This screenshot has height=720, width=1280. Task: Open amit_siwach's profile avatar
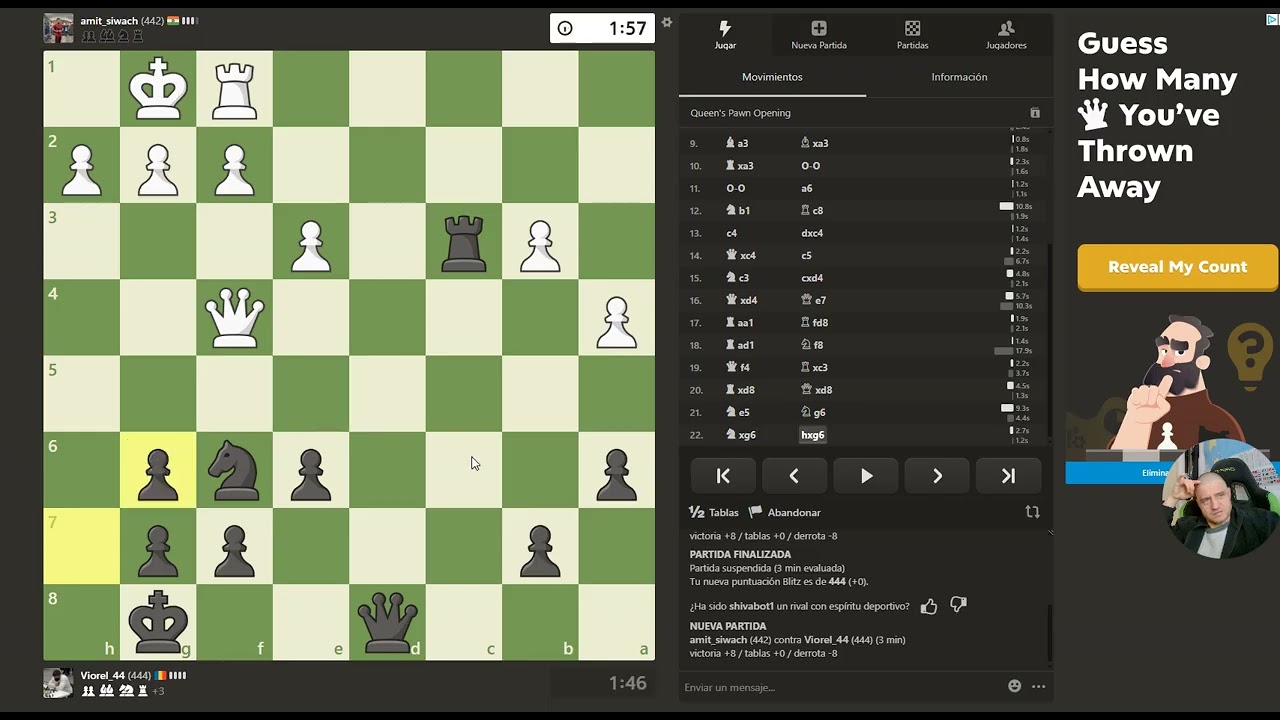[58, 28]
